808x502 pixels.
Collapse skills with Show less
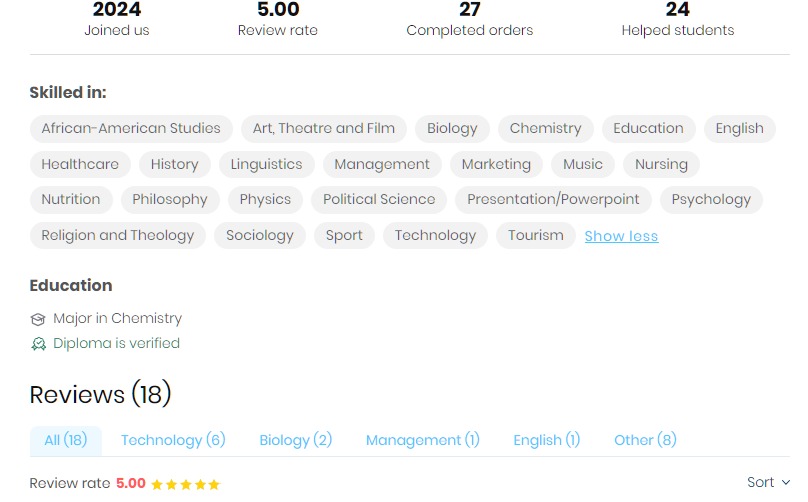[x=621, y=236]
